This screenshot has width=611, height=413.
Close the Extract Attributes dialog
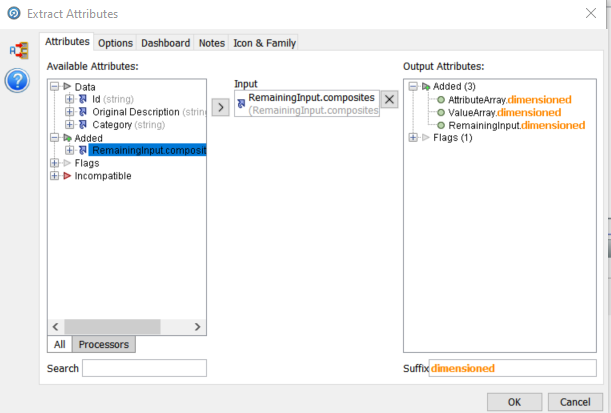click(591, 13)
